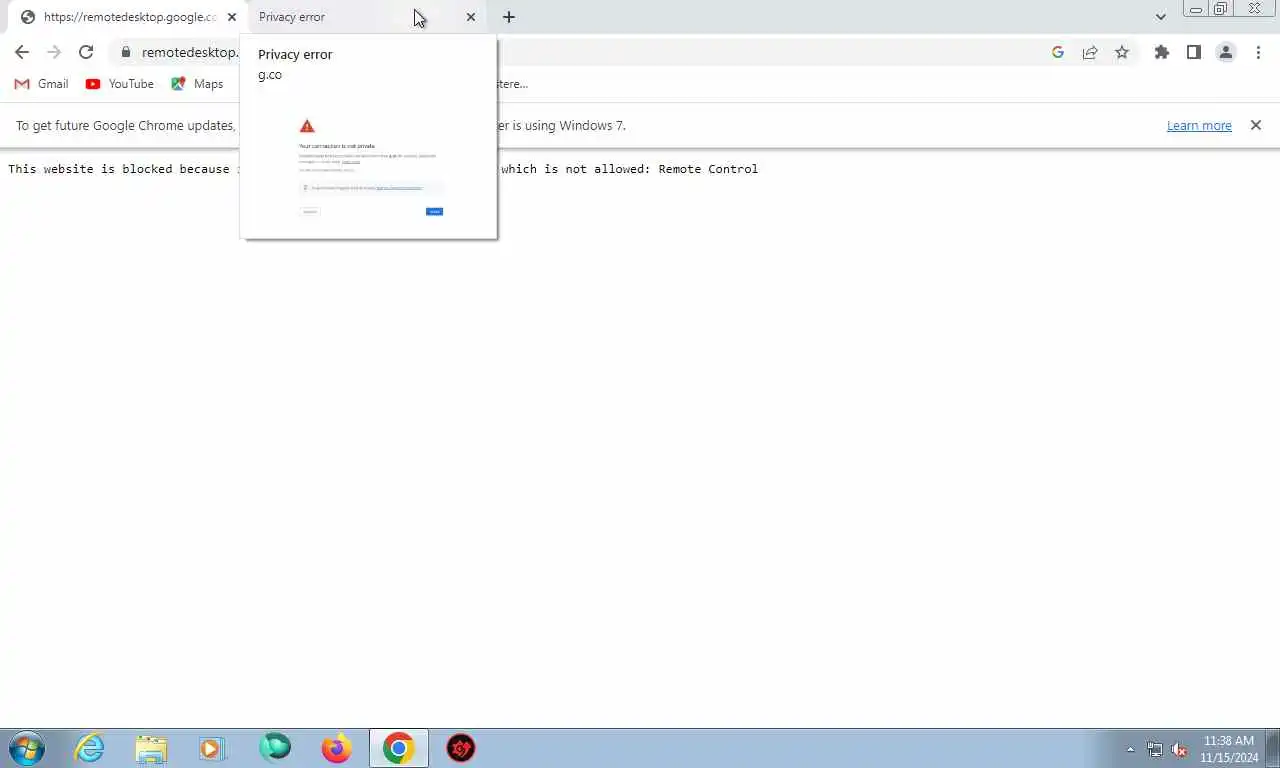Image resolution: width=1280 pixels, height=768 pixels.
Task: Toggle the side panel icon
Action: pyautogui.click(x=1194, y=52)
